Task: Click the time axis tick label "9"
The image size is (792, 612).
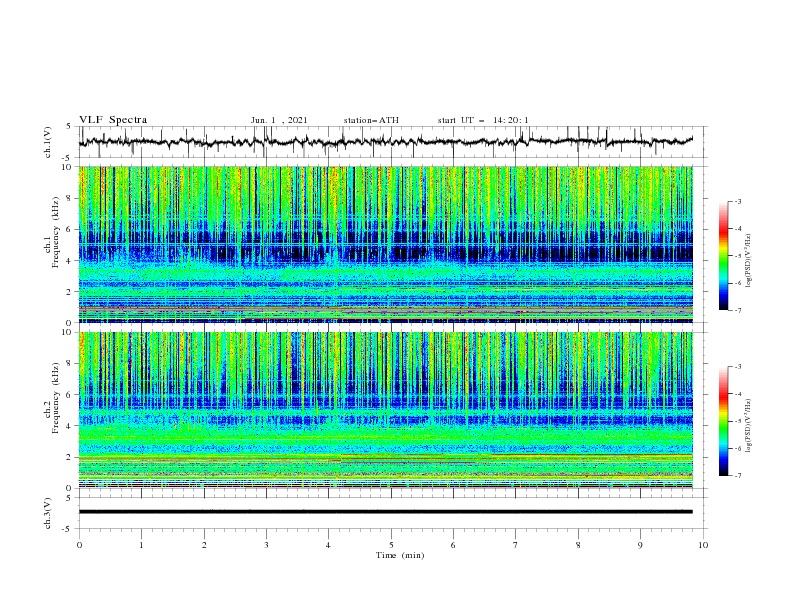Action: pos(640,545)
